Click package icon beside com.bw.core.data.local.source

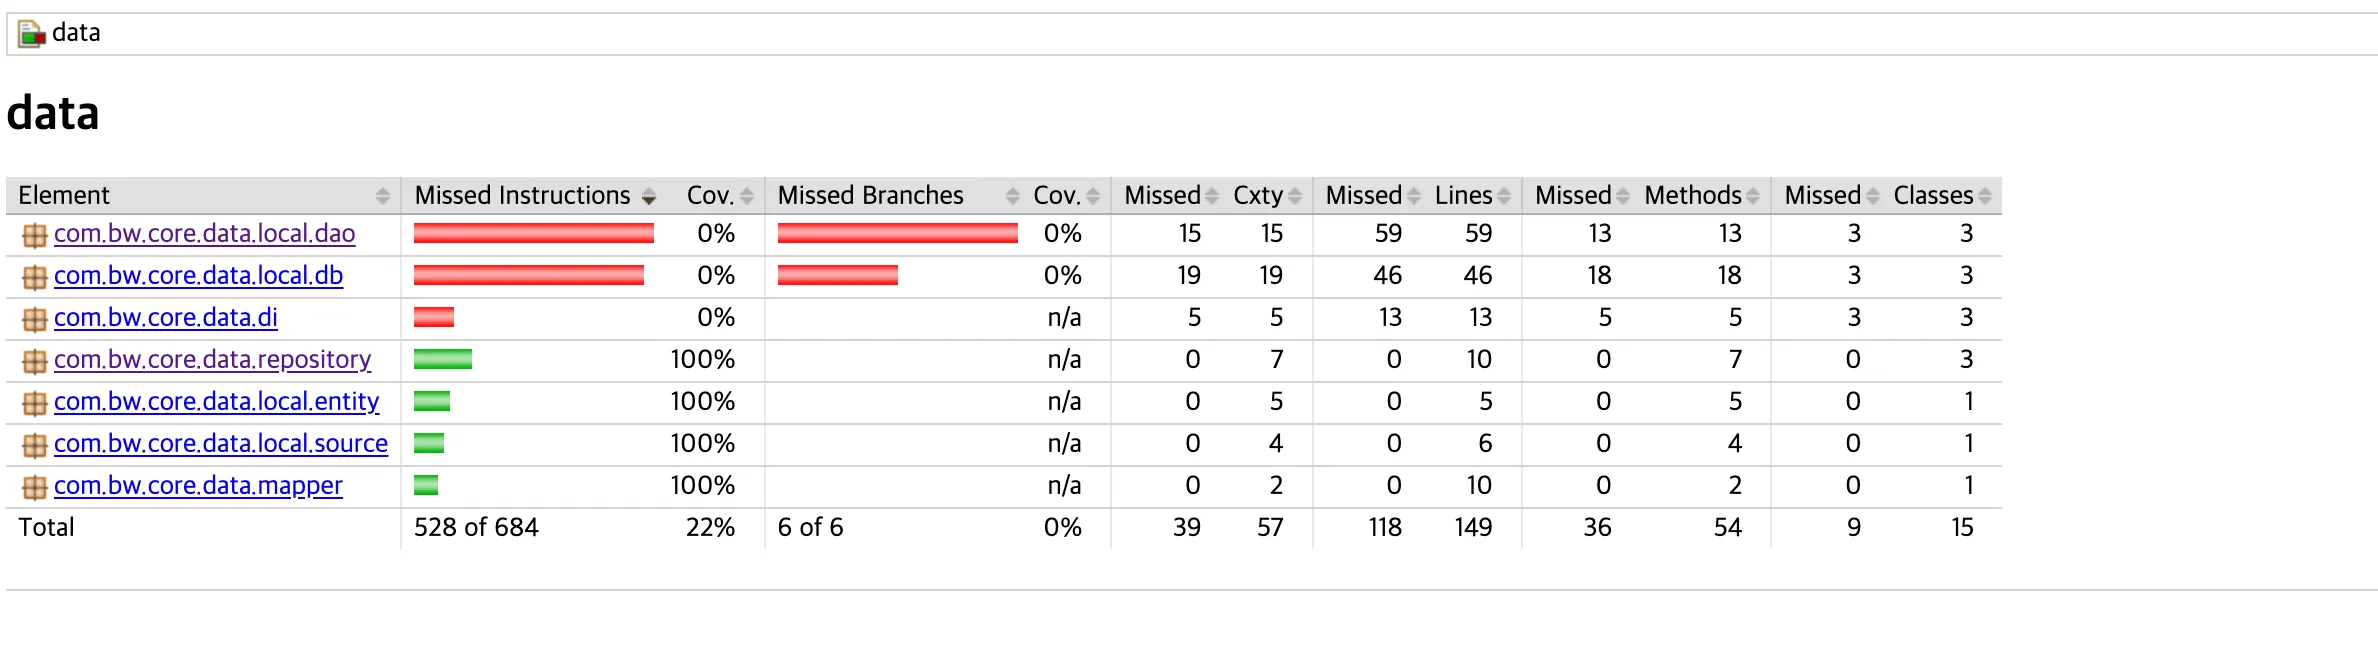35,445
